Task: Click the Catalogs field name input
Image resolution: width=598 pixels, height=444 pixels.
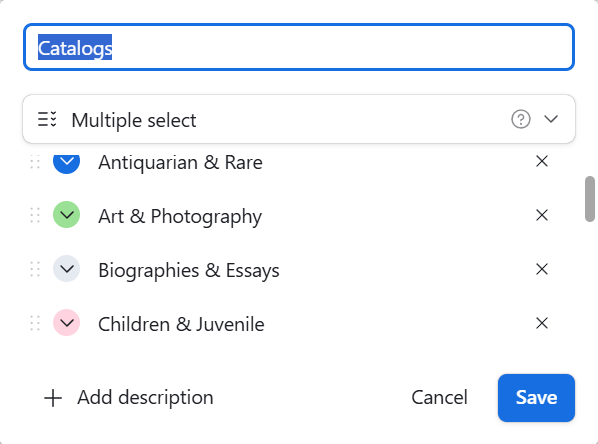Action: [299, 47]
